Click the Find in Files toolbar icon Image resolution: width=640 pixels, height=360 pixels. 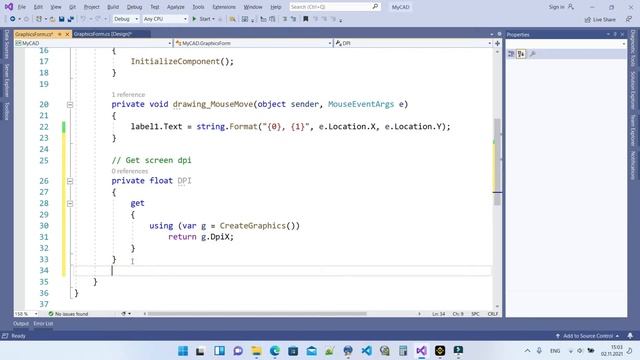point(232,19)
